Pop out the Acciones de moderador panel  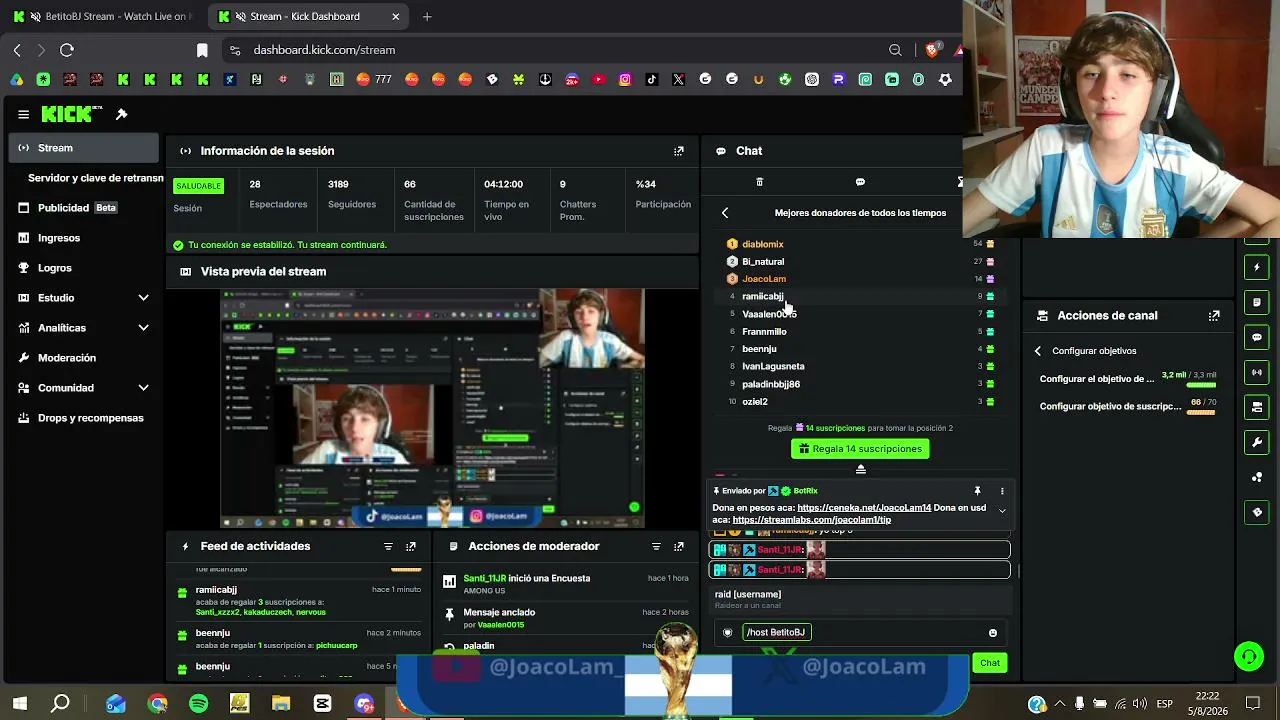click(679, 546)
